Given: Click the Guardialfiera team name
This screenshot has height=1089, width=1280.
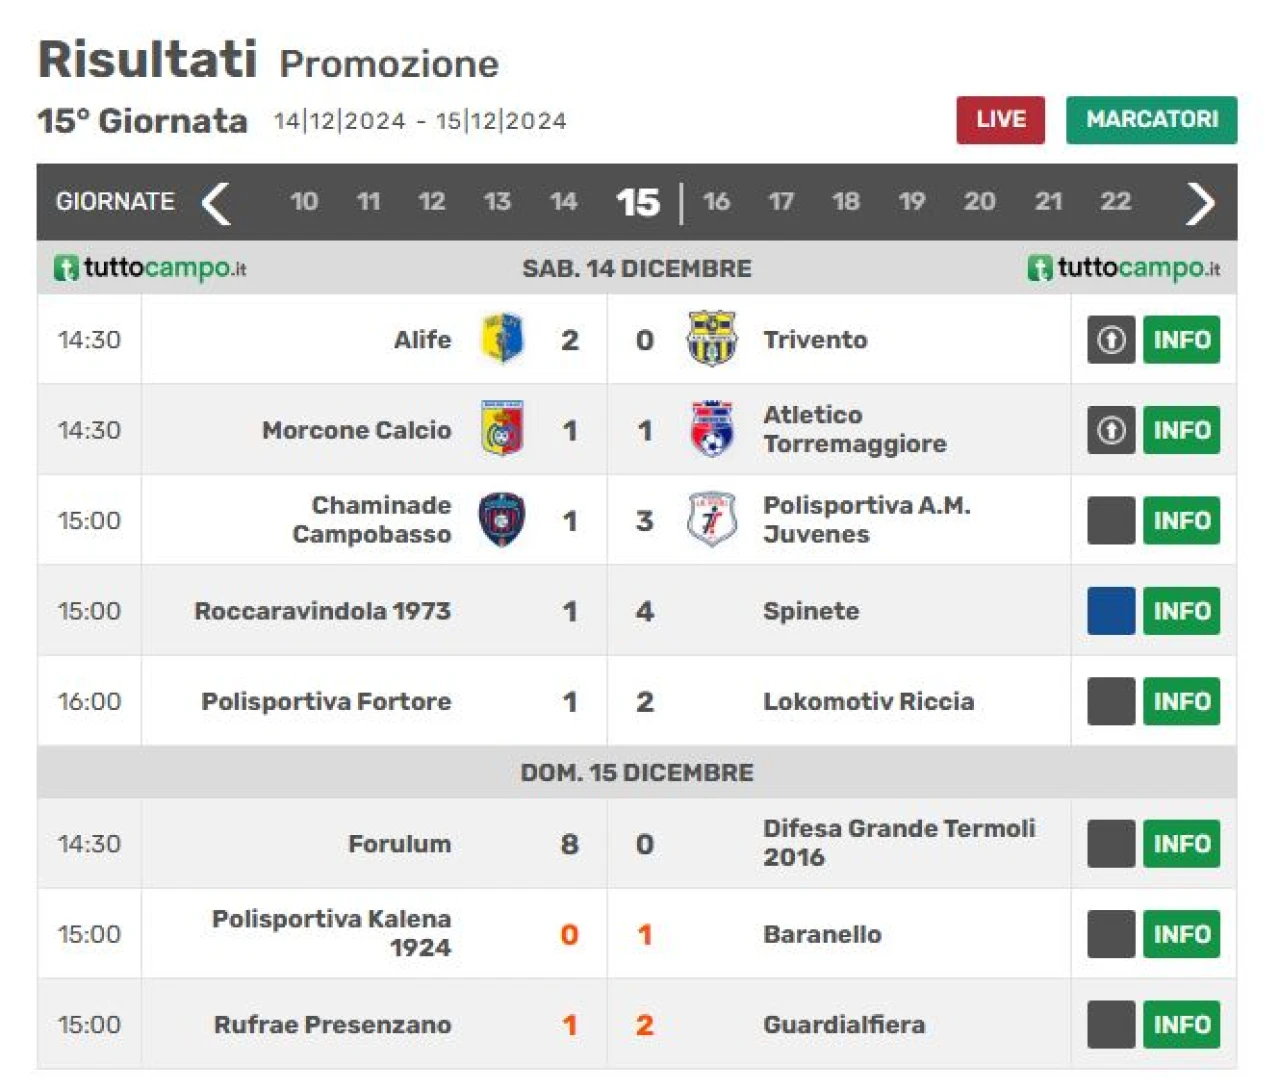Looking at the screenshot, I should pyautogui.click(x=844, y=1025).
